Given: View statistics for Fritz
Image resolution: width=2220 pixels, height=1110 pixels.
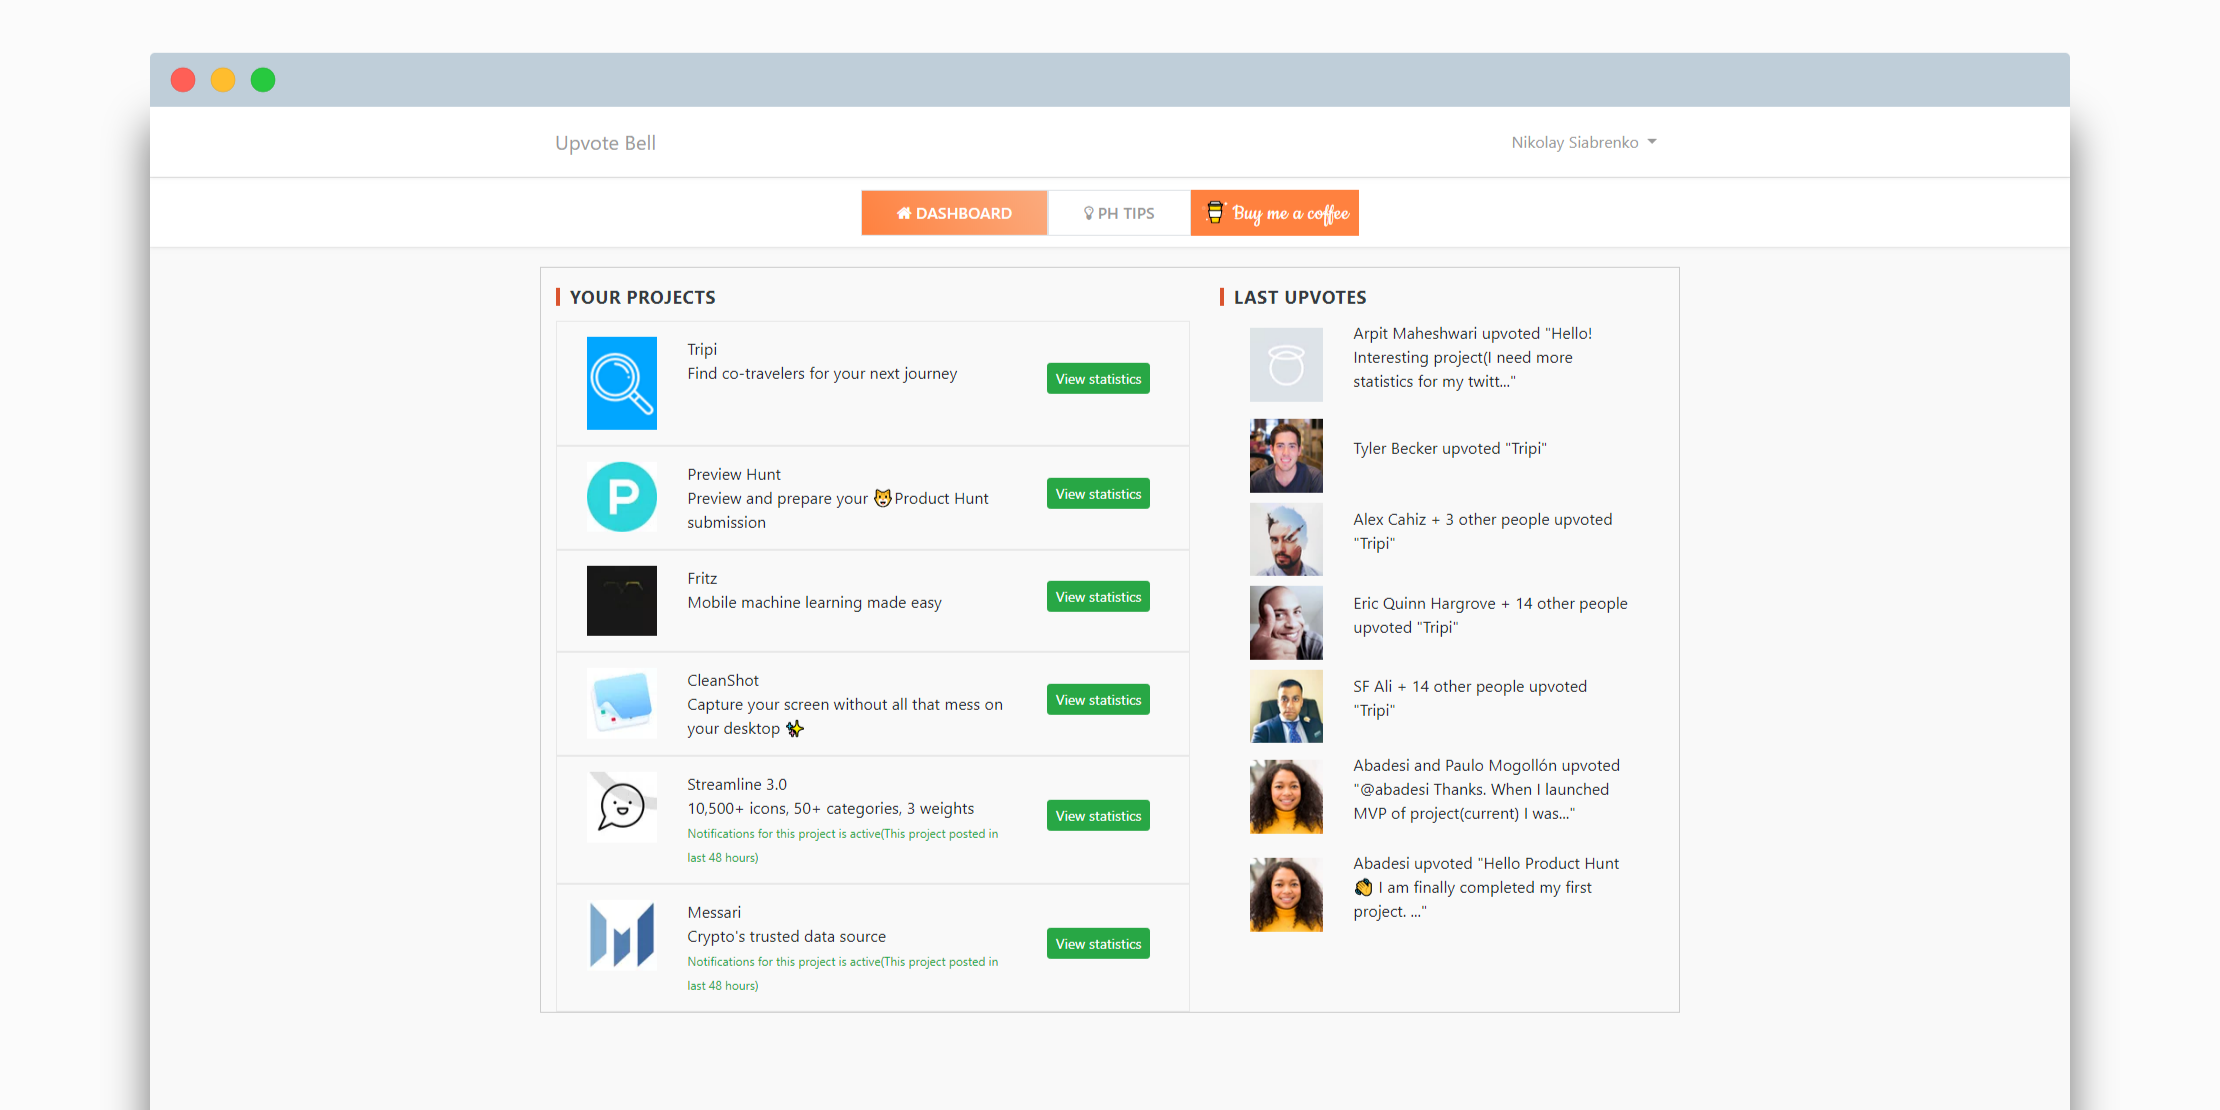Looking at the screenshot, I should (1098, 597).
